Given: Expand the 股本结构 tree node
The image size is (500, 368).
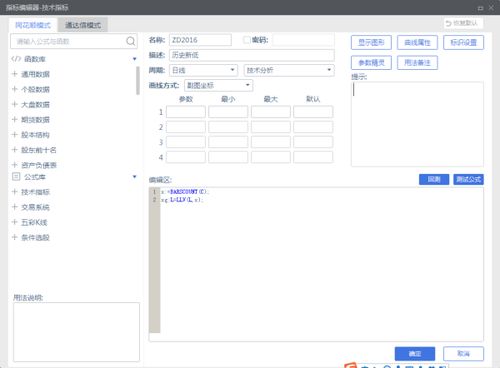Looking at the screenshot, I should (14, 134).
